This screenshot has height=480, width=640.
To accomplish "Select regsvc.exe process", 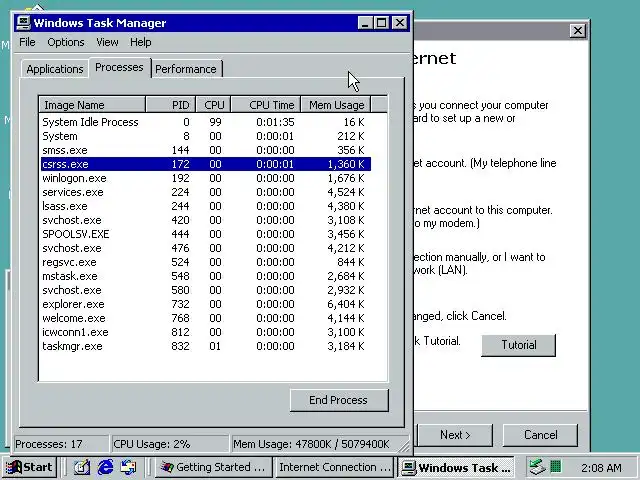I will 205,262.
